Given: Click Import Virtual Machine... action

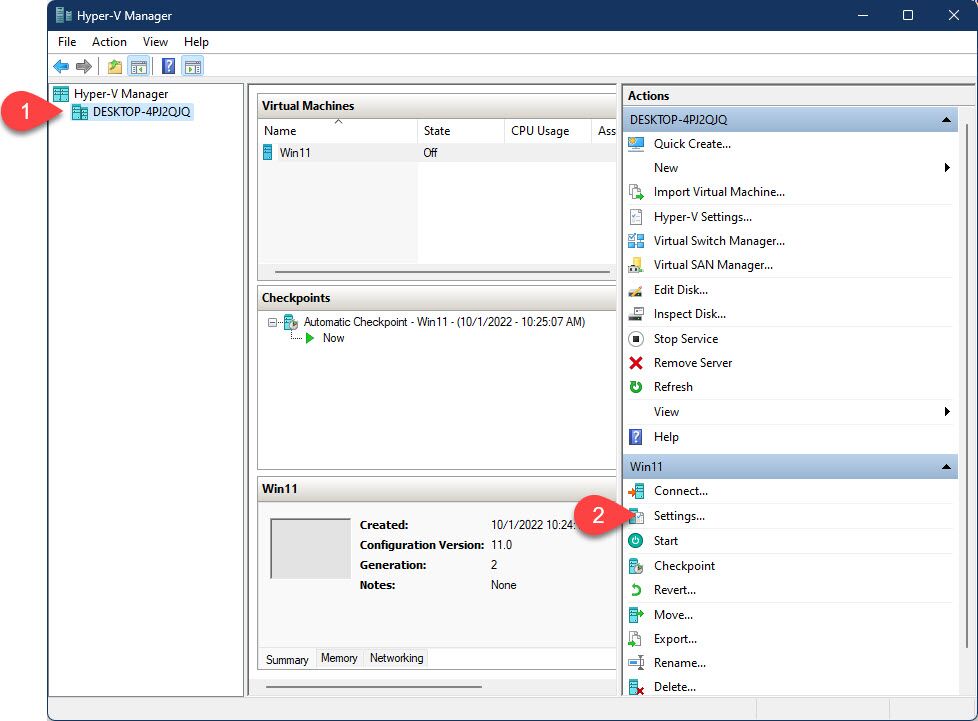Looking at the screenshot, I should point(719,192).
